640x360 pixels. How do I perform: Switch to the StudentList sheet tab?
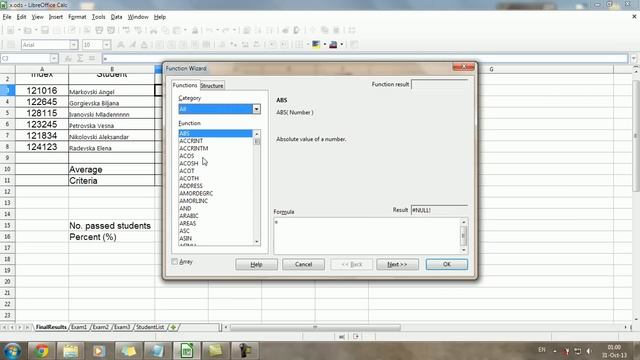coord(150,327)
